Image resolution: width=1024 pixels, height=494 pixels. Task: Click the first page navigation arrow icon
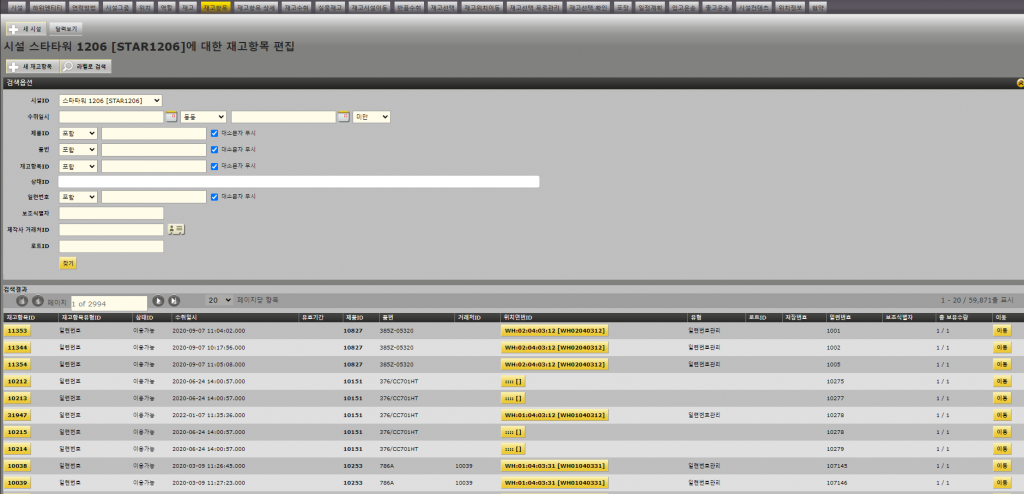(x=22, y=301)
